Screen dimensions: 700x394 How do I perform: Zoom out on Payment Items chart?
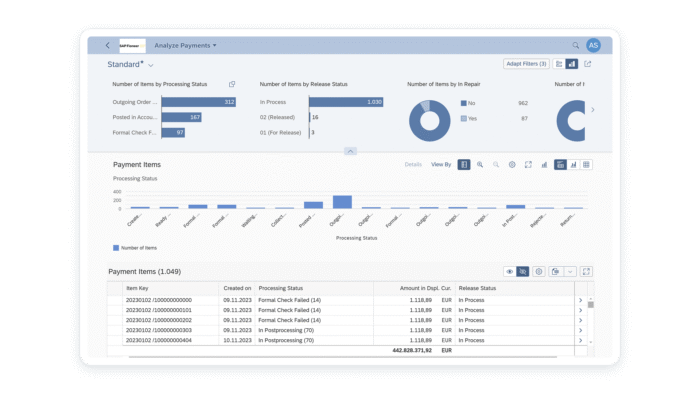click(x=496, y=165)
